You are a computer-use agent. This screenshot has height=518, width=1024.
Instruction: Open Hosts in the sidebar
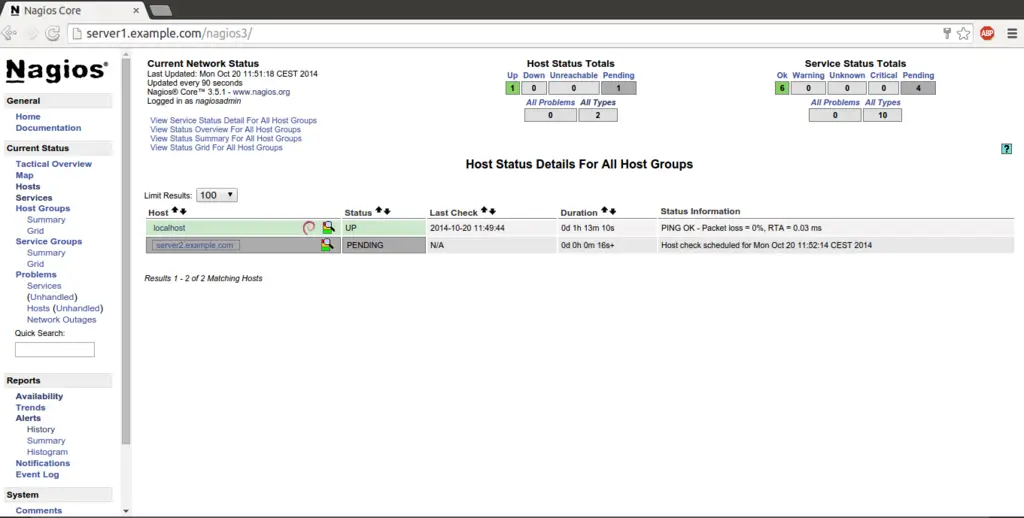coord(28,186)
